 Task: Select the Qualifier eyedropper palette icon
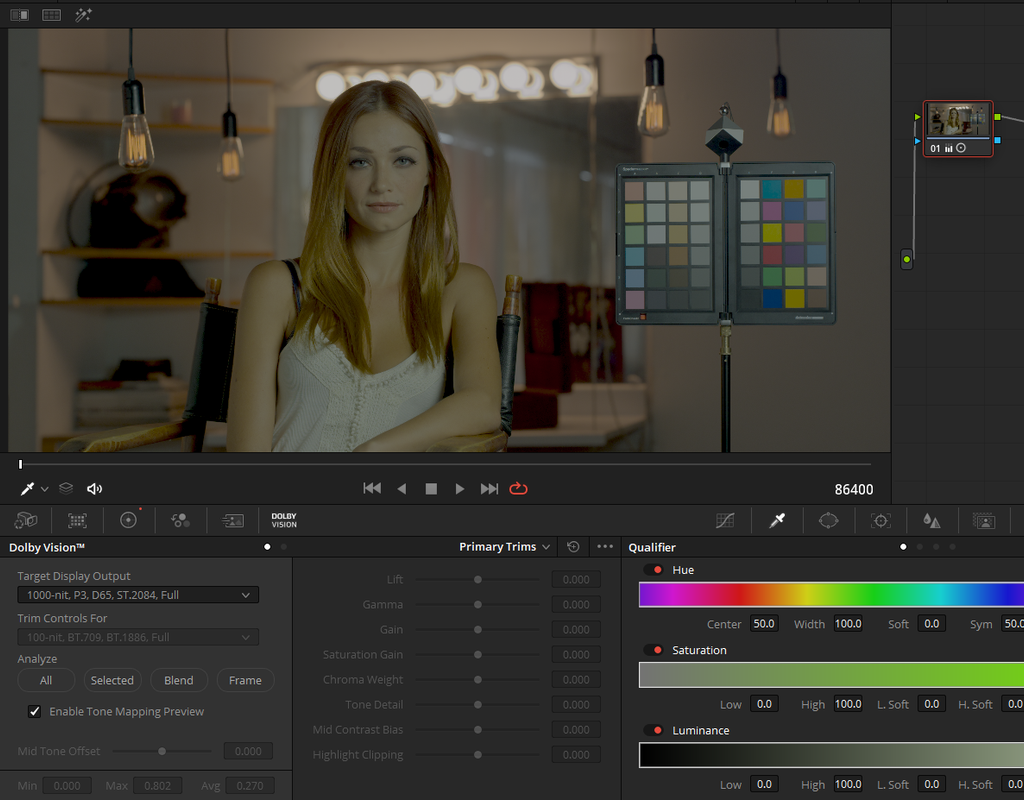777,520
